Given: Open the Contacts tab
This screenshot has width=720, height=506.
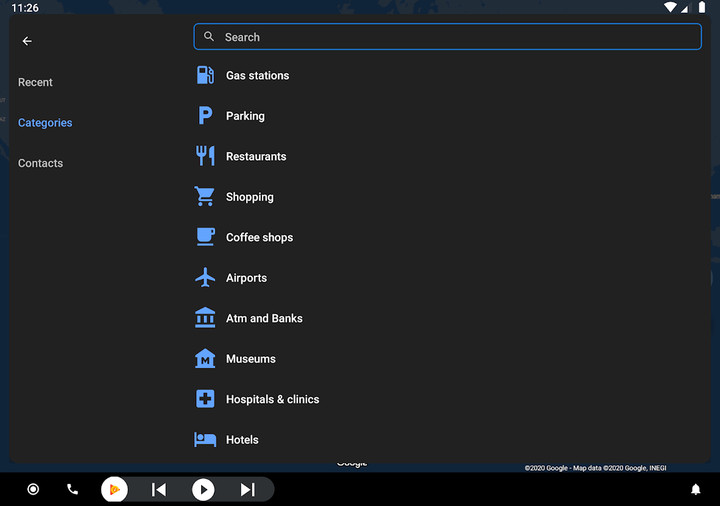Looking at the screenshot, I should tap(40, 163).
